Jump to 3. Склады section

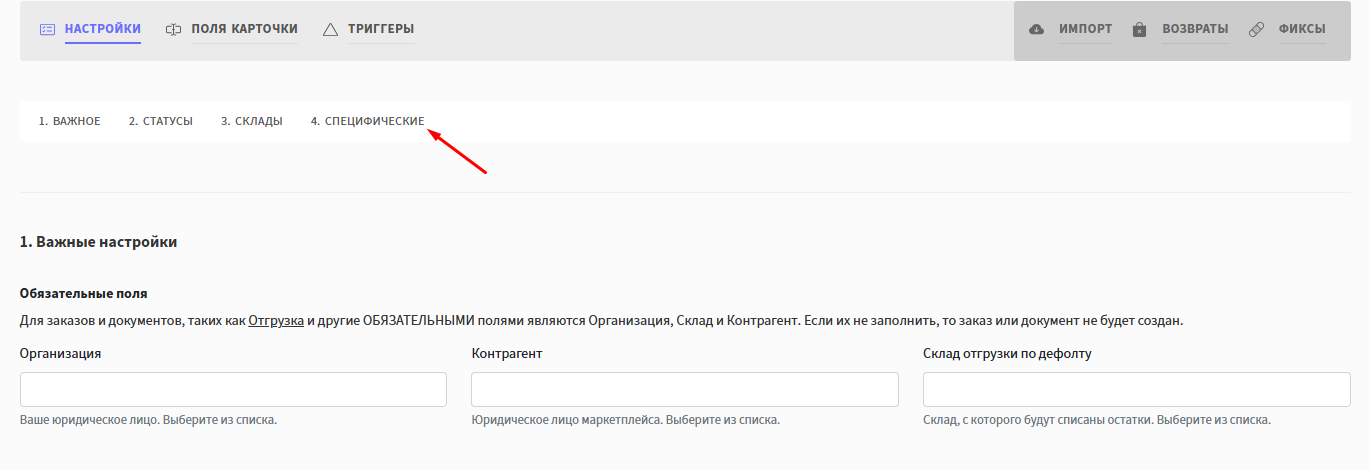coord(252,121)
